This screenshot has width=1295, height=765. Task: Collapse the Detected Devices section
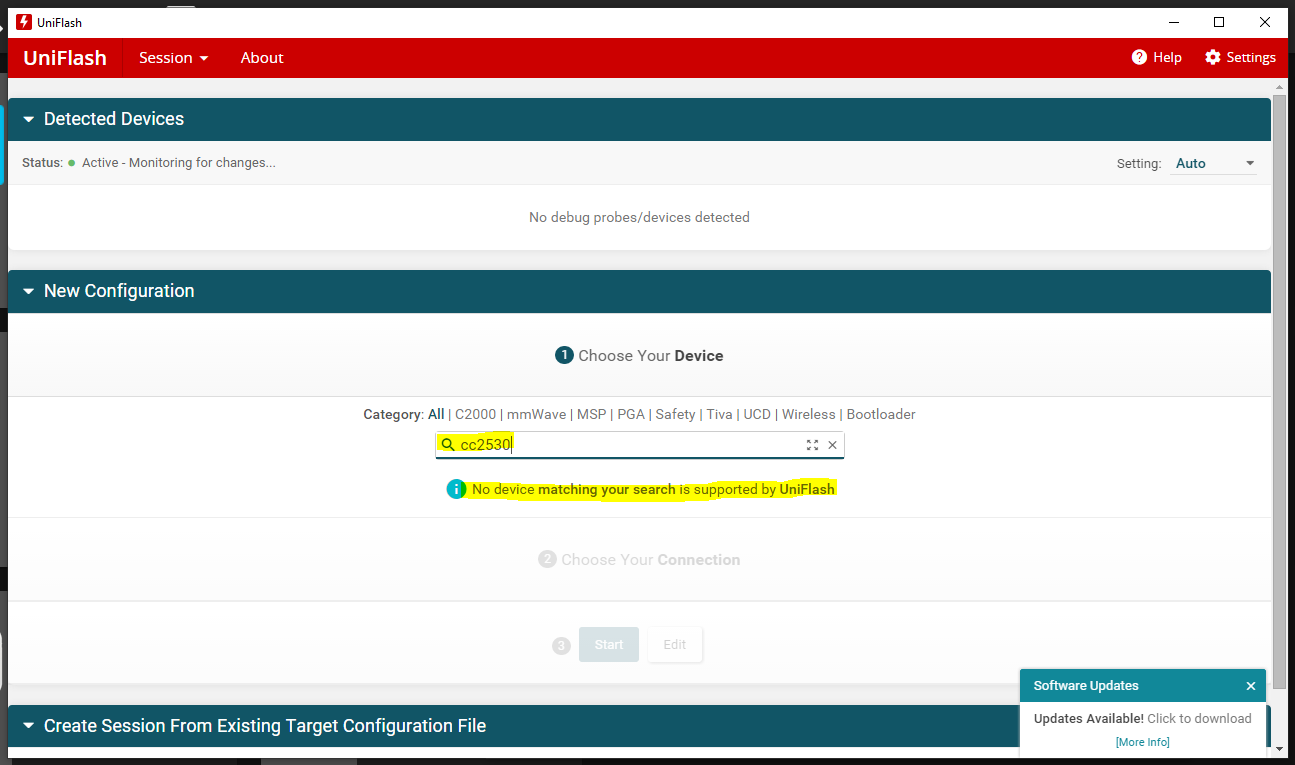28,119
